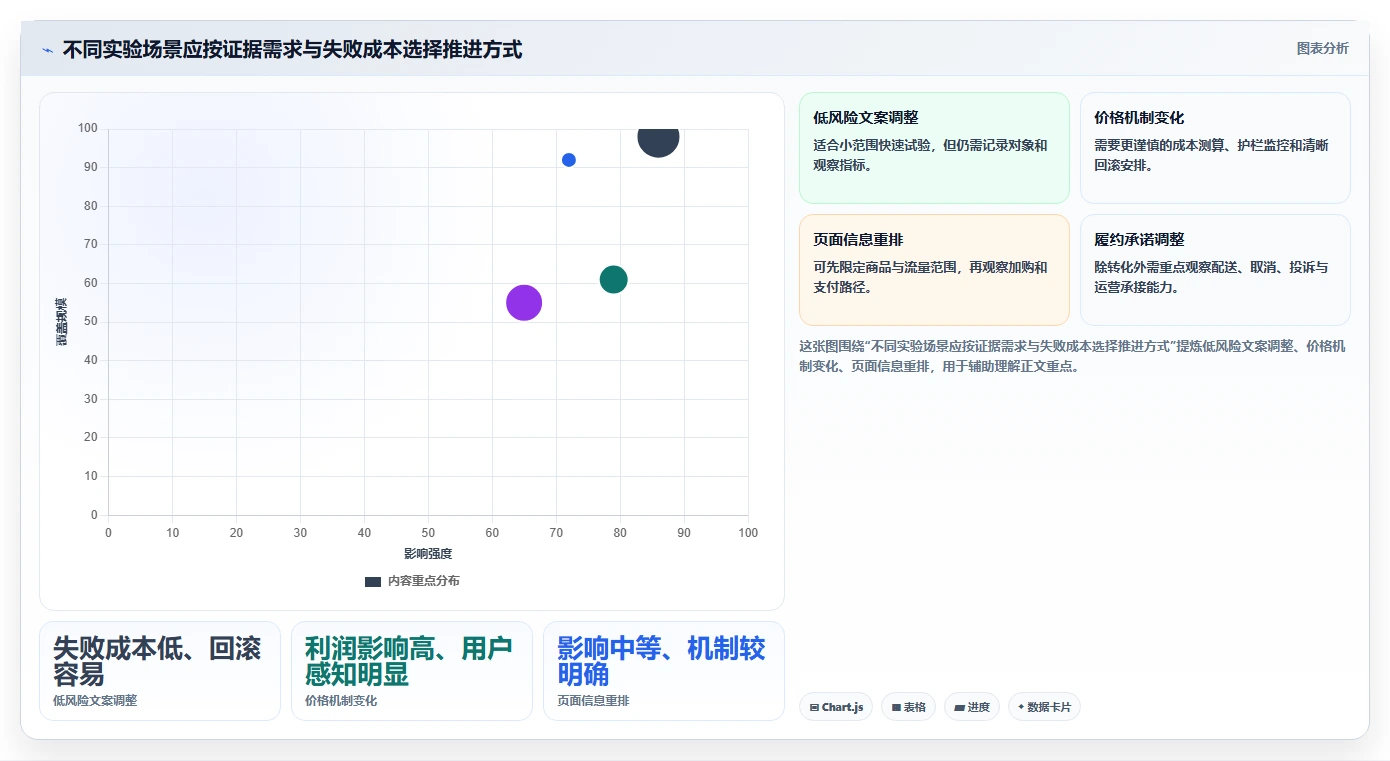
Task: Click the 表格 tag icon
Action: coord(896,707)
